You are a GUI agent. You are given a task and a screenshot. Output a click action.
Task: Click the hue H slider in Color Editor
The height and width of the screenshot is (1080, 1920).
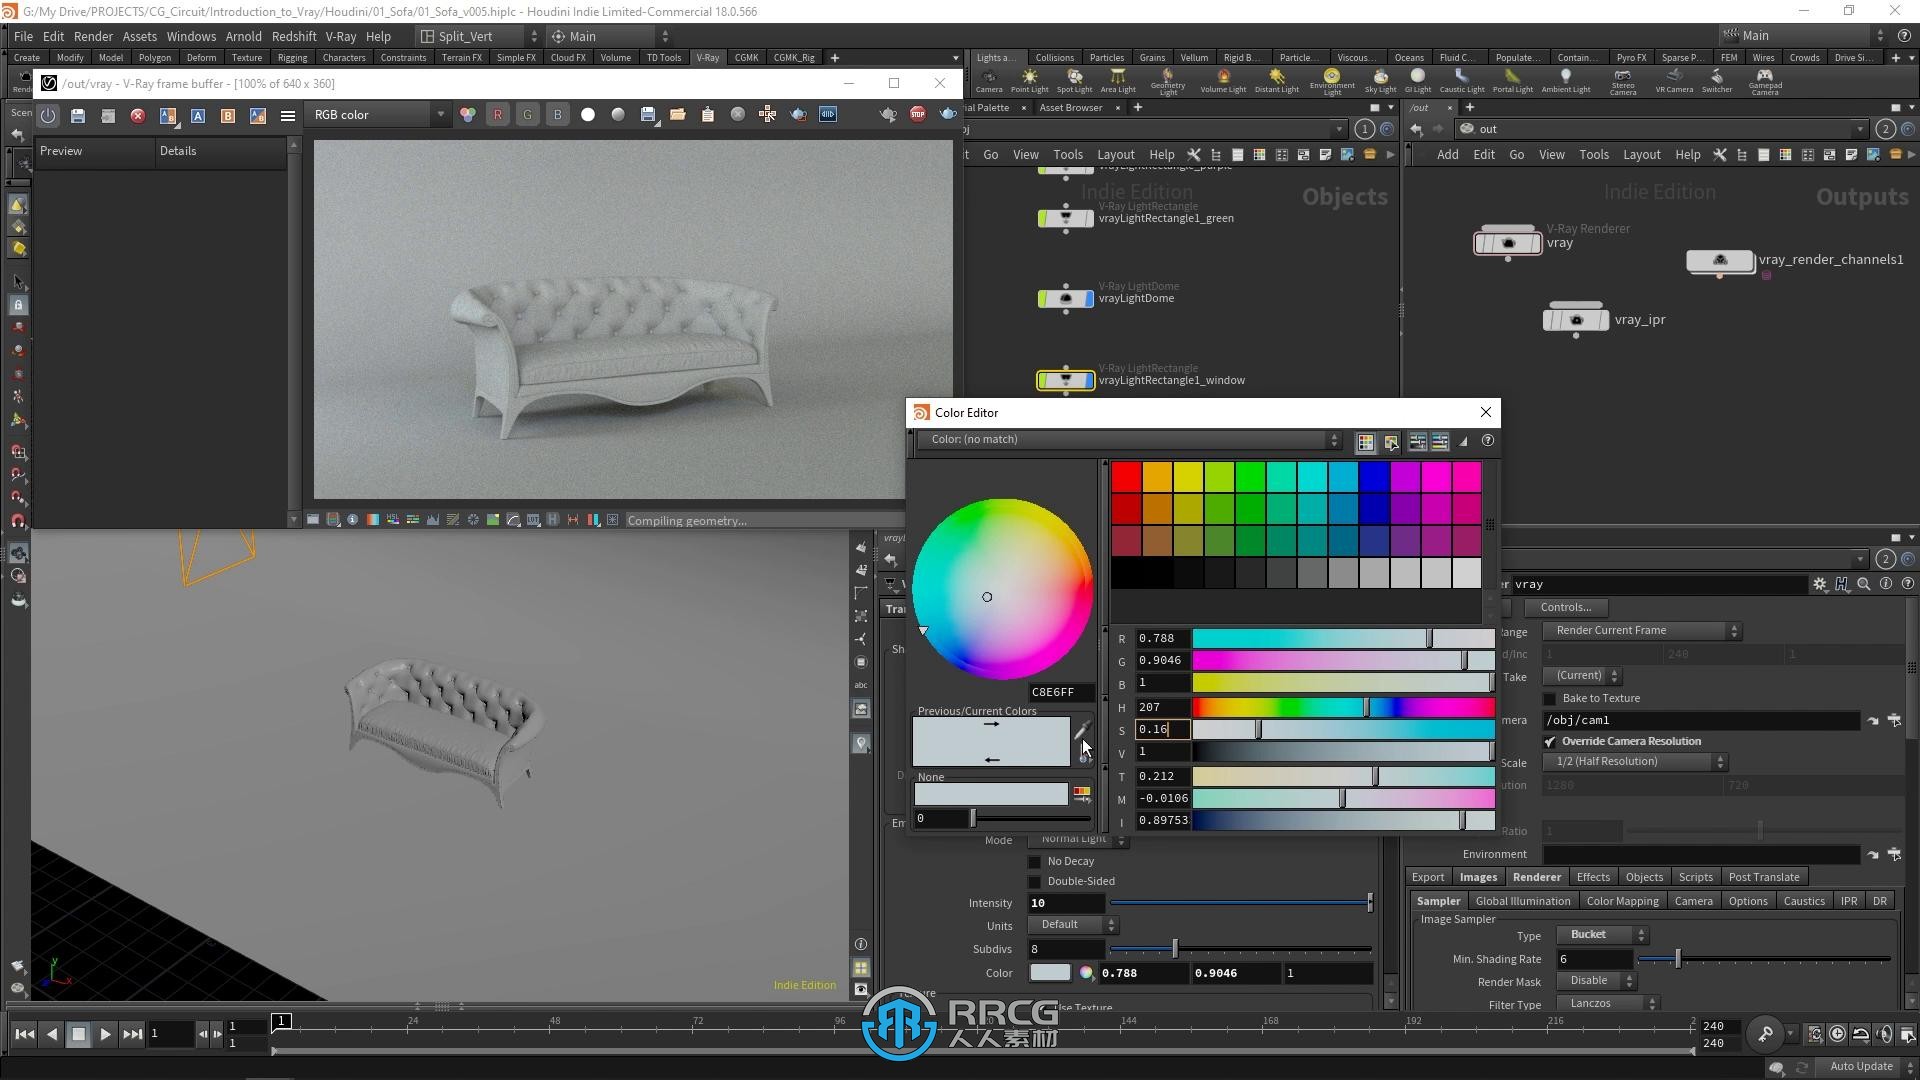pos(1343,708)
